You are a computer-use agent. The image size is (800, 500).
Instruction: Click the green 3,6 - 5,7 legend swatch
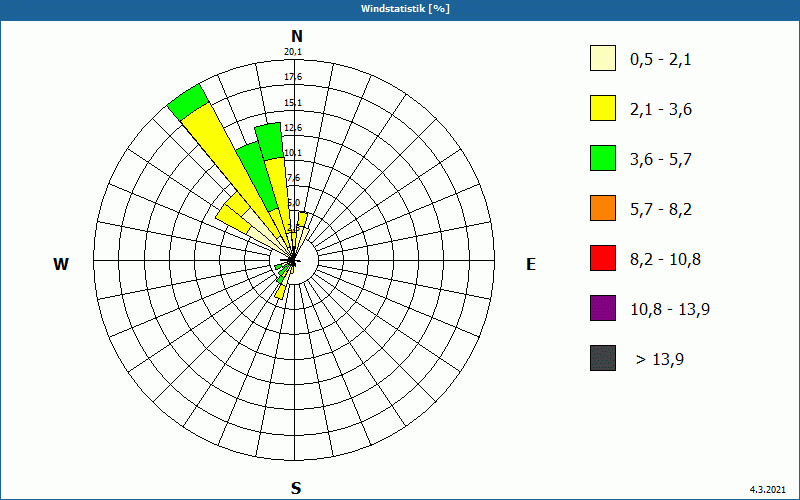click(603, 158)
